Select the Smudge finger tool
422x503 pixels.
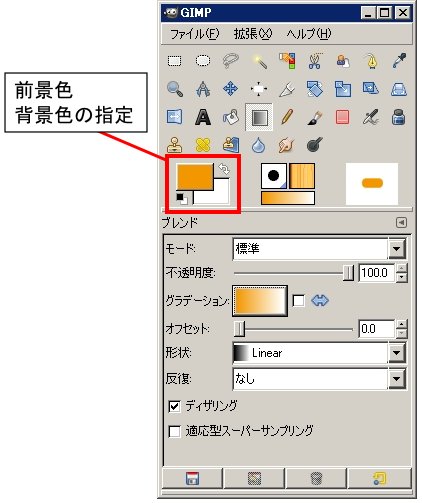[x=287, y=145]
